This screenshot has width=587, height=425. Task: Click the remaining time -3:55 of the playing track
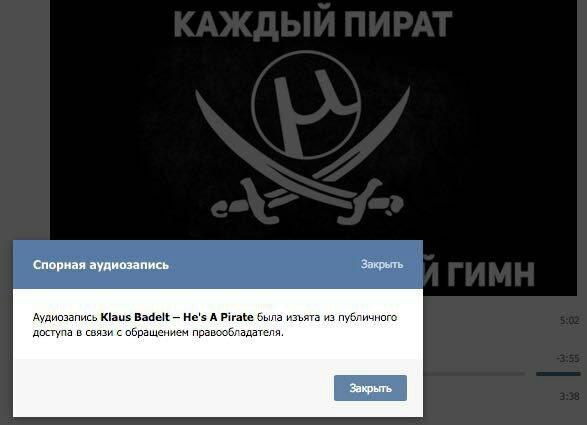tap(568, 358)
